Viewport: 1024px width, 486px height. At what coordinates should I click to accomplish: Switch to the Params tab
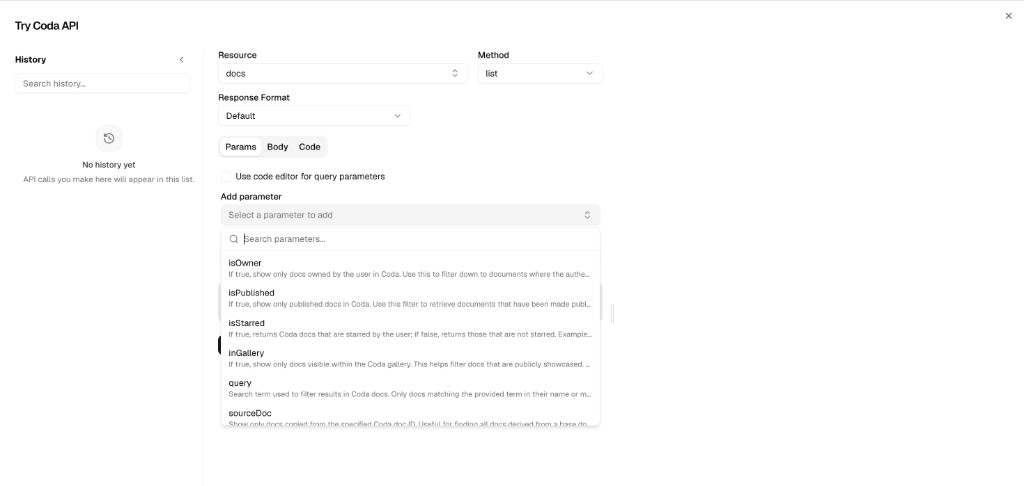[x=241, y=147]
